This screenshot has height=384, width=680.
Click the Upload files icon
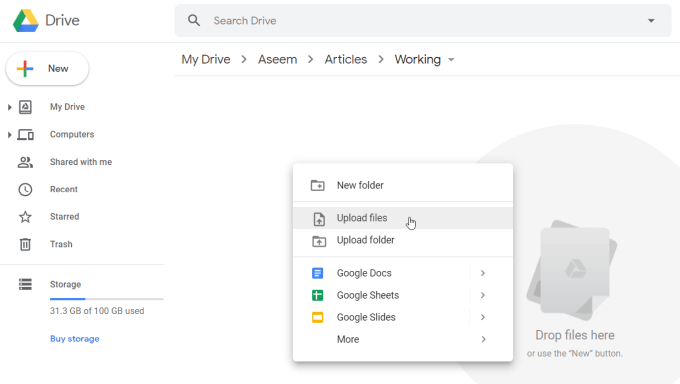click(319, 219)
